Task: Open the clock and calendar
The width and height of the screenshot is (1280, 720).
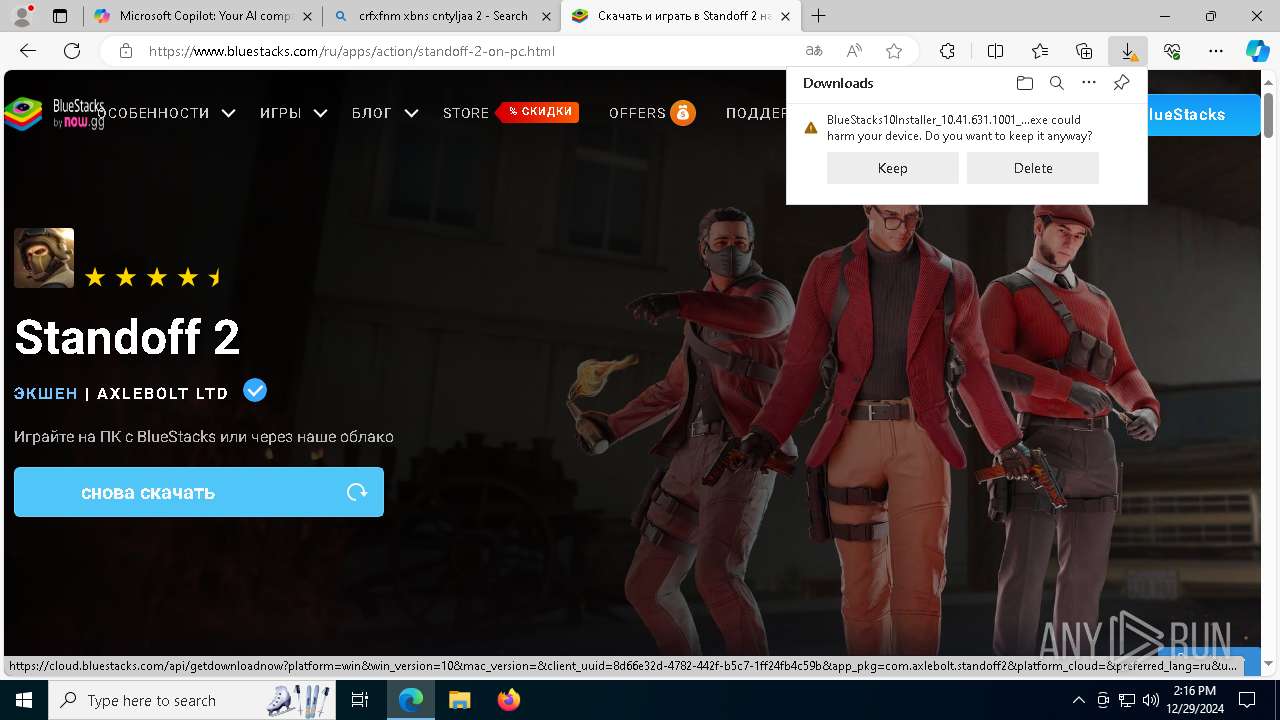Action: [x=1195, y=700]
